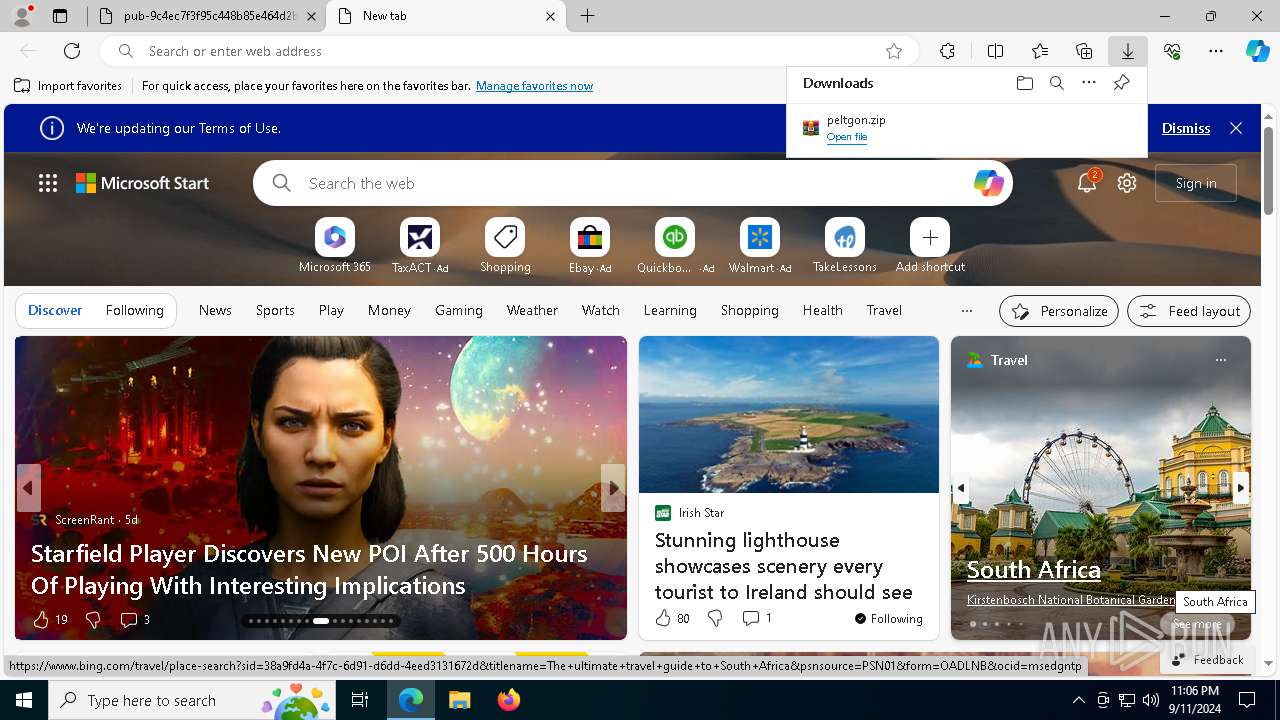Select the Weather category
Image resolution: width=1280 pixels, height=720 pixels.
coord(532,311)
